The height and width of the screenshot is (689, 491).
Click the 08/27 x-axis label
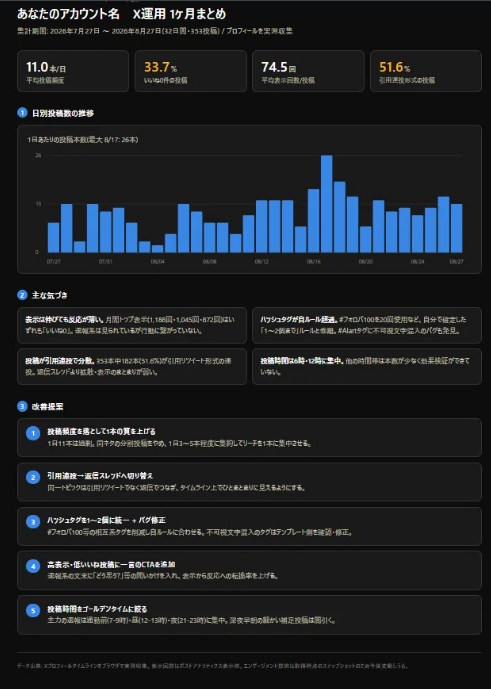coord(456,261)
